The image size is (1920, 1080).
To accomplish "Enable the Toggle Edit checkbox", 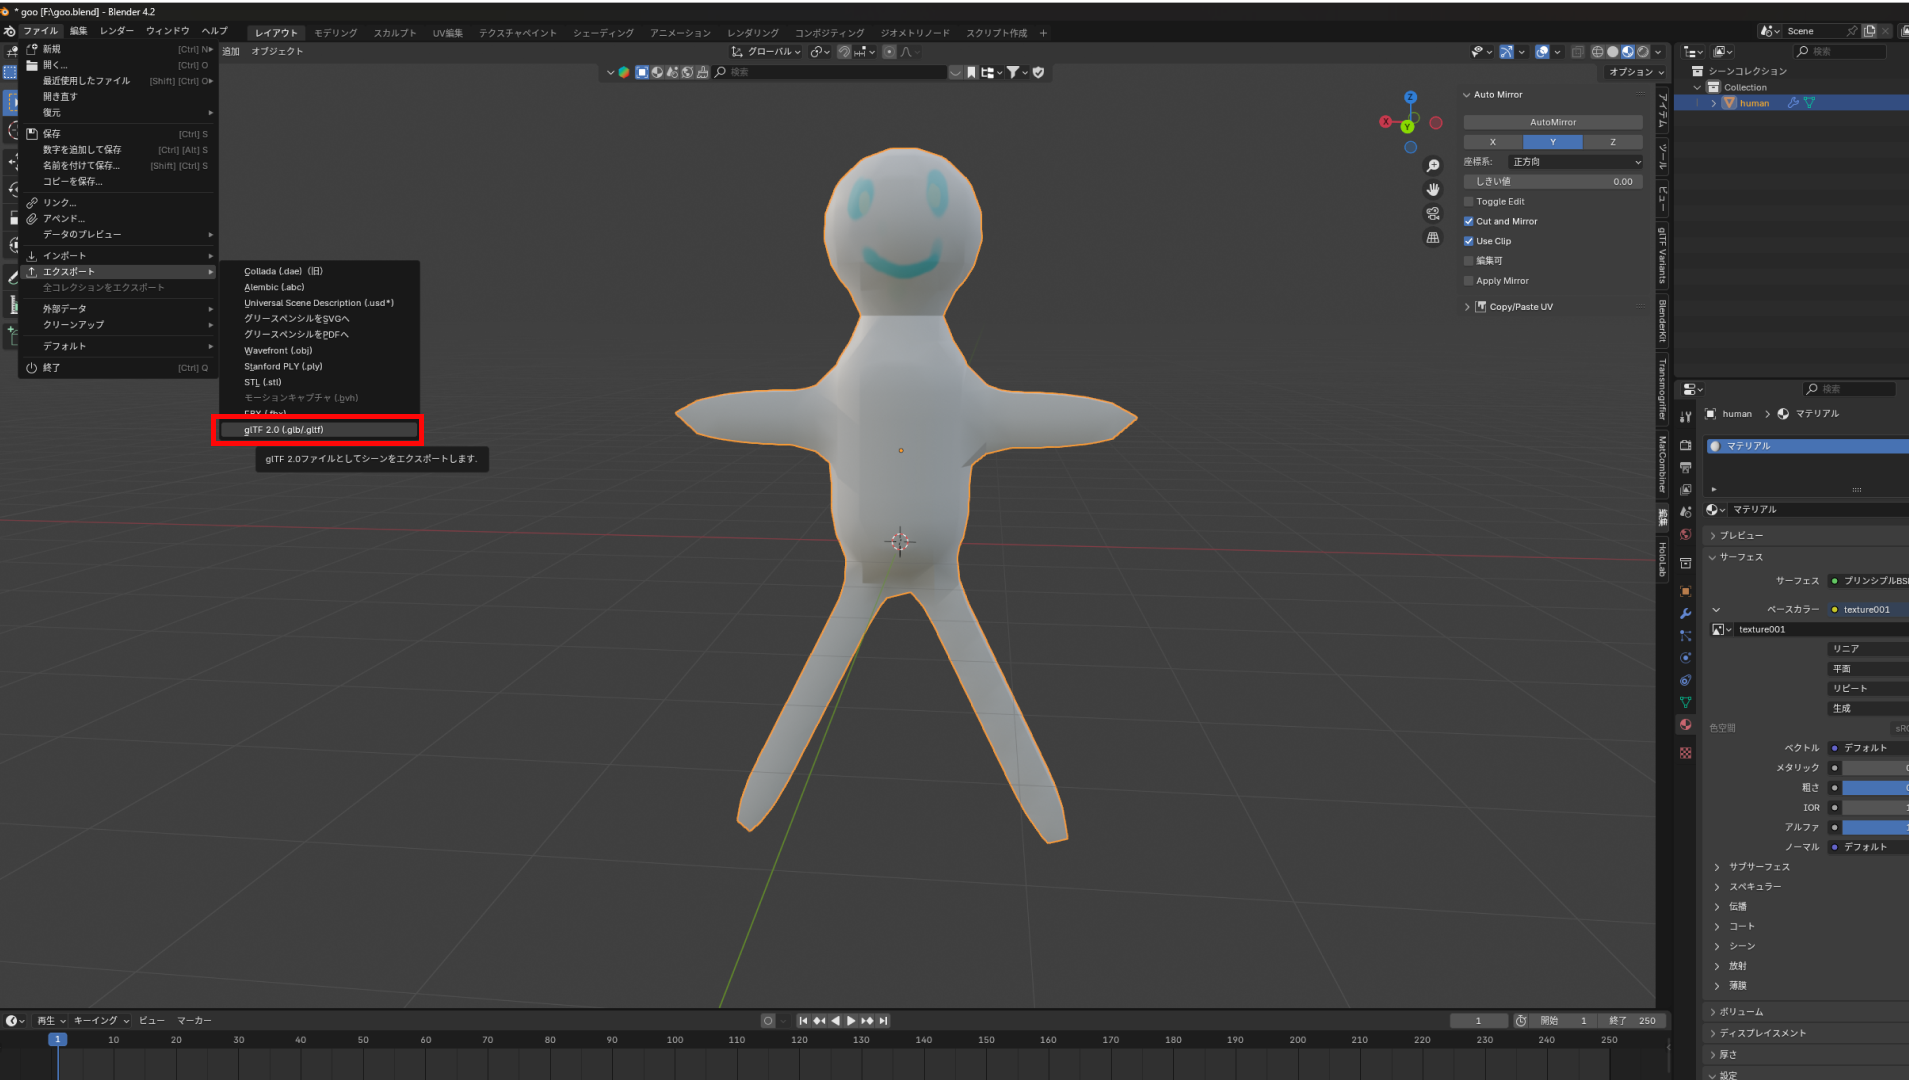I will 1468,202.
